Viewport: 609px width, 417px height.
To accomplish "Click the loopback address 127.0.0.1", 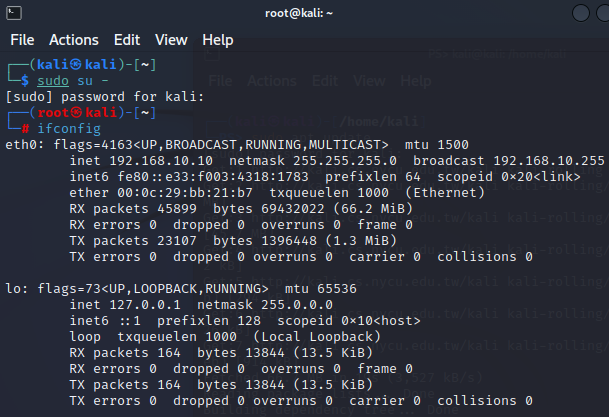I will [145, 305].
